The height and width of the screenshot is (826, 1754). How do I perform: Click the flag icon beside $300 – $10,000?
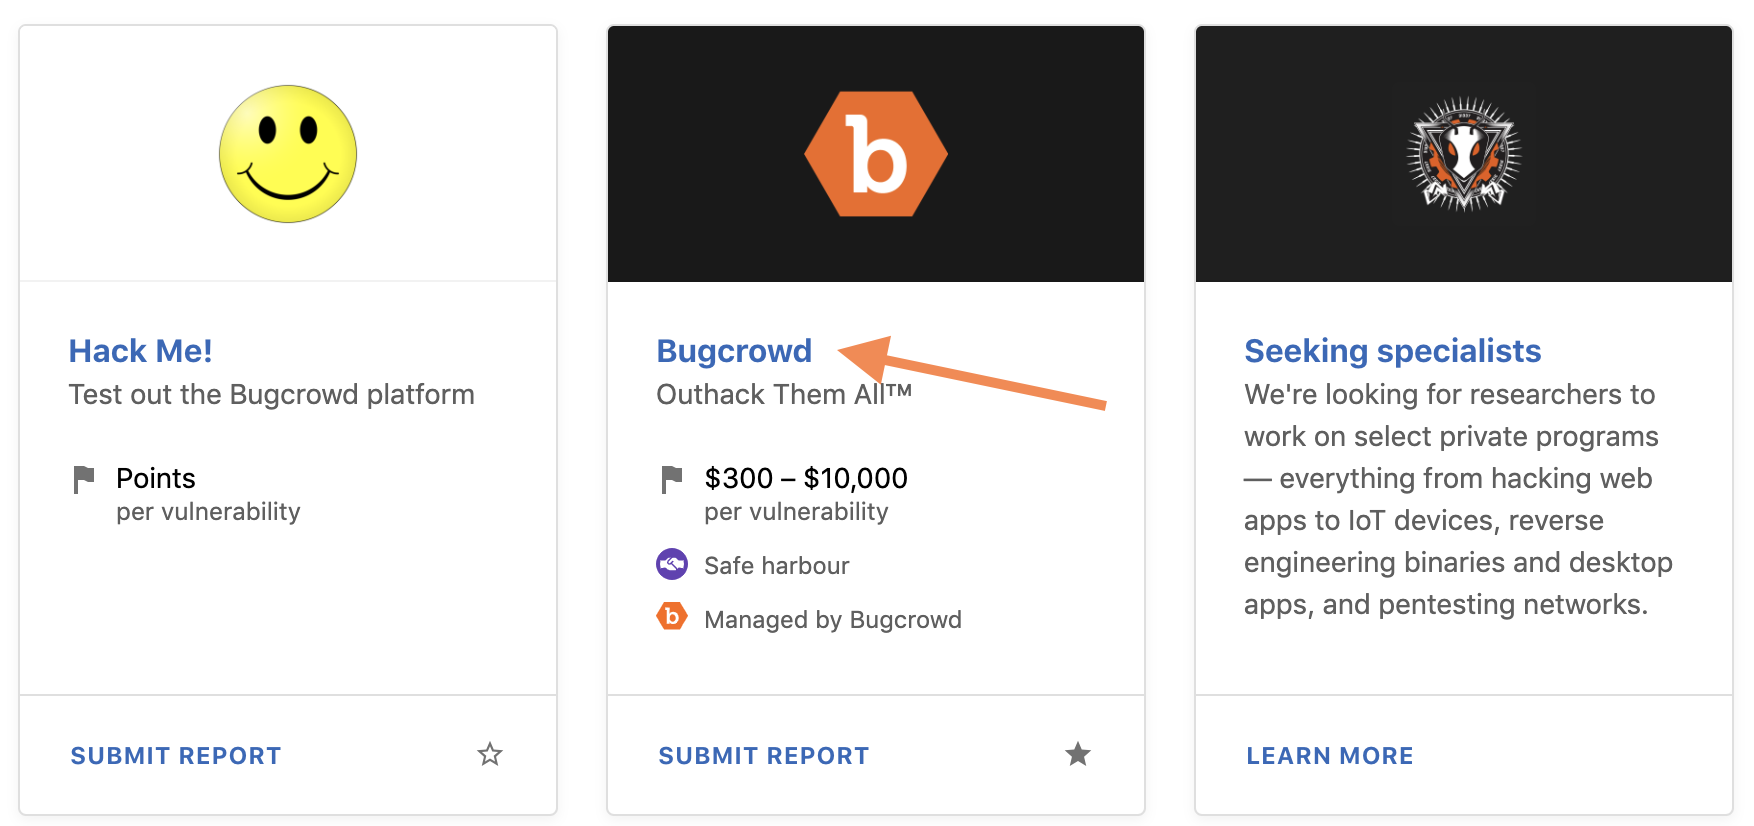coord(672,479)
